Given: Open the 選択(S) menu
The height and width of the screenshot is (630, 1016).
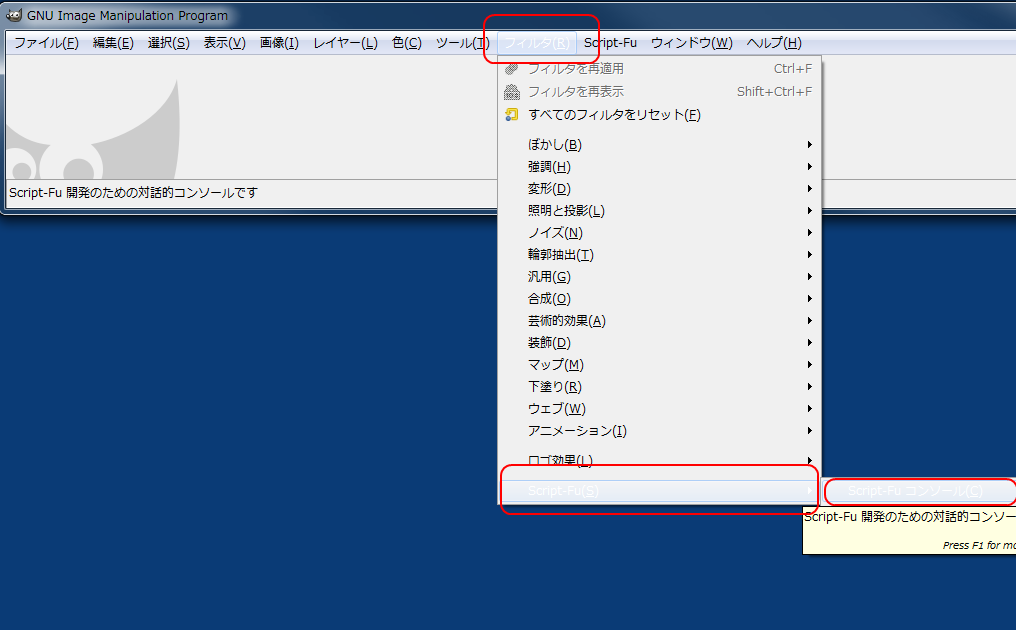Looking at the screenshot, I should click(168, 43).
